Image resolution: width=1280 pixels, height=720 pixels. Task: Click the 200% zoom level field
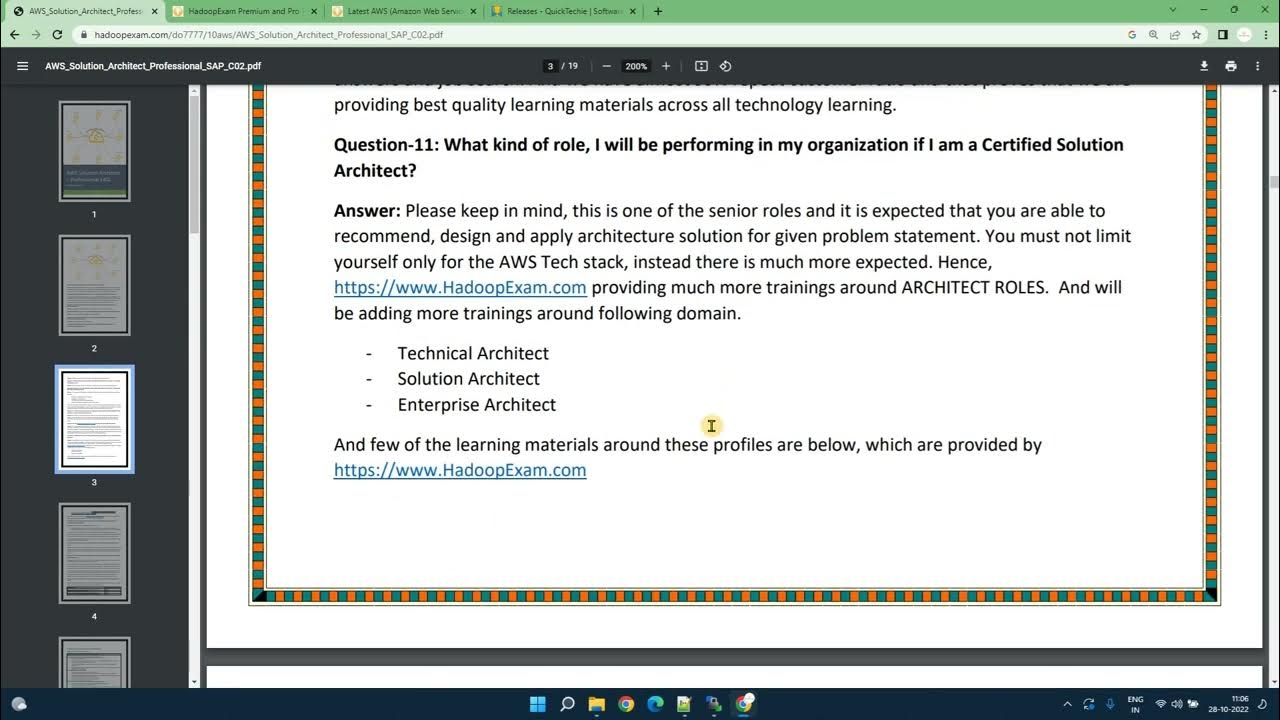point(636,66)
